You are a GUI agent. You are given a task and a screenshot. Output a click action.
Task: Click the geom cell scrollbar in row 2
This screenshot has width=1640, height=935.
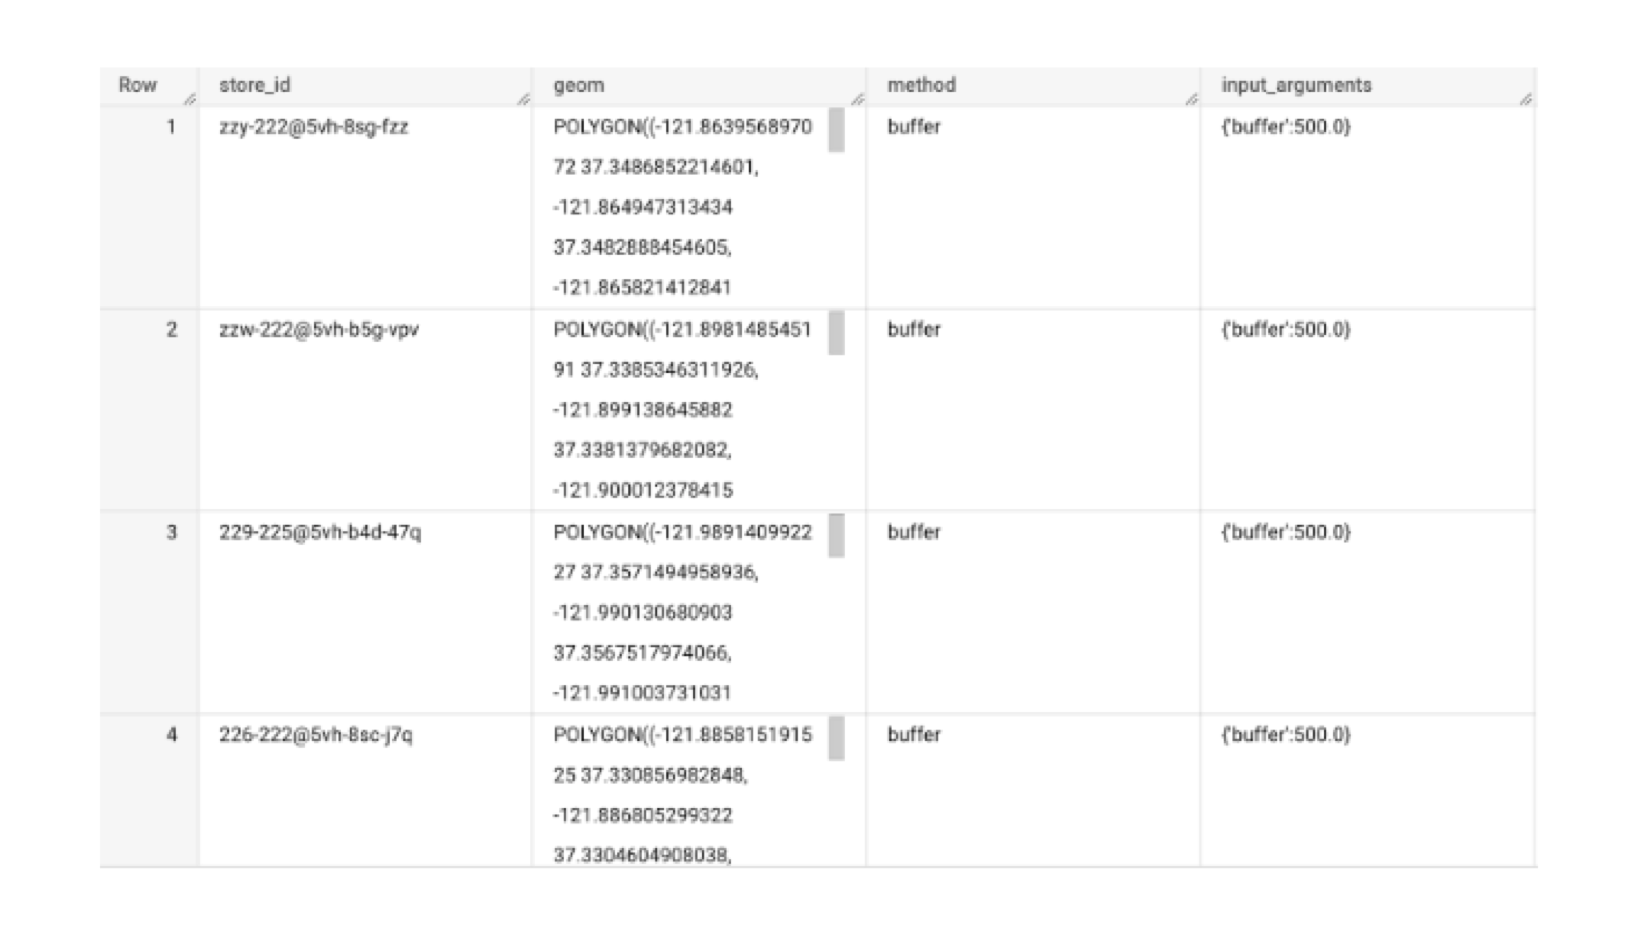836,334
